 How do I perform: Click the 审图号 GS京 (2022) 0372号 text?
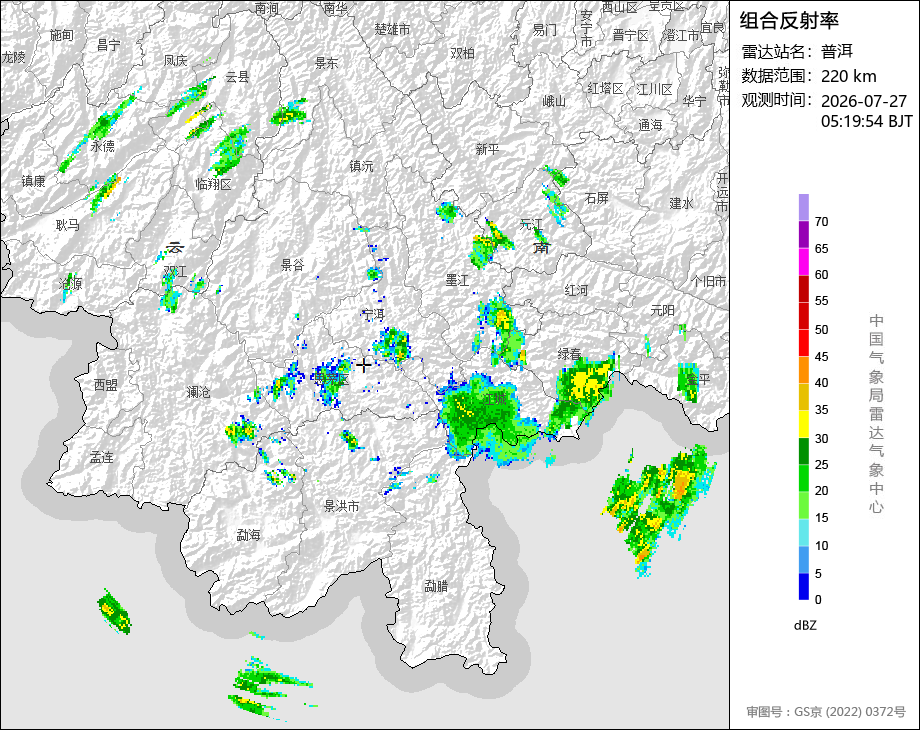tap(826, 712)
